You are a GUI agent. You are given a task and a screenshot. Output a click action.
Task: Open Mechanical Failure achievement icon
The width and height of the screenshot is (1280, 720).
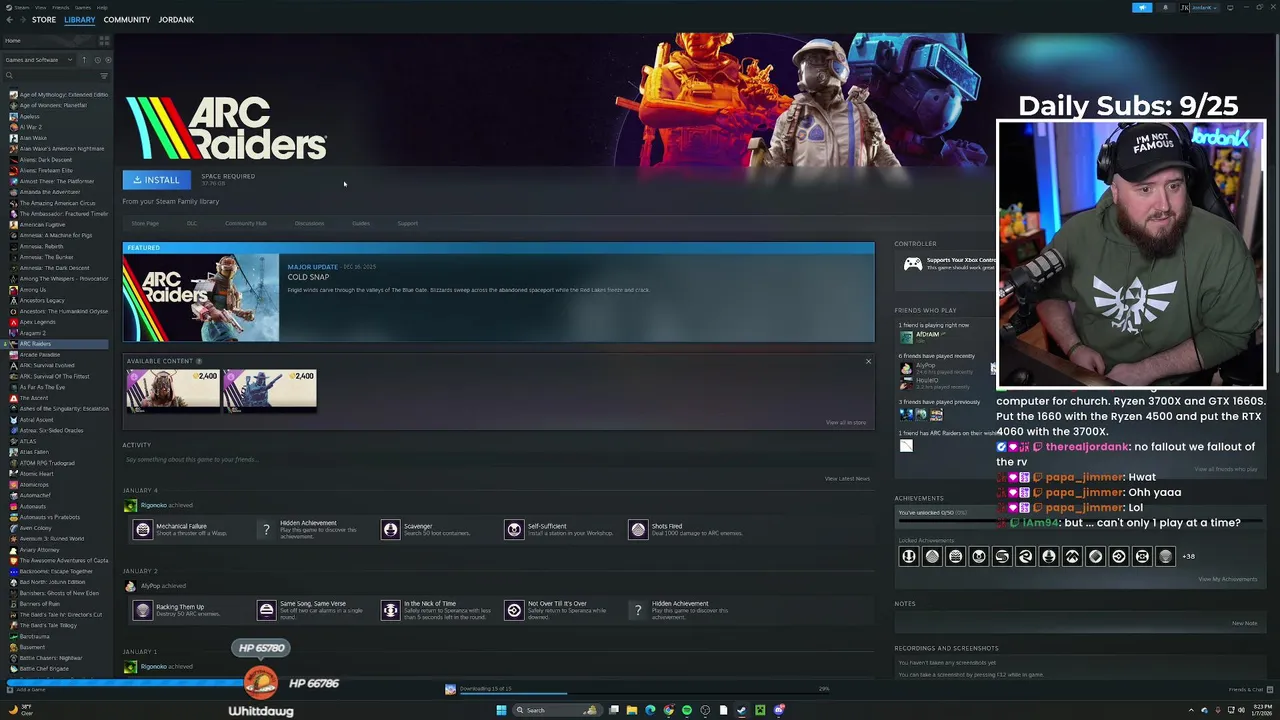(x=143, y=530)
